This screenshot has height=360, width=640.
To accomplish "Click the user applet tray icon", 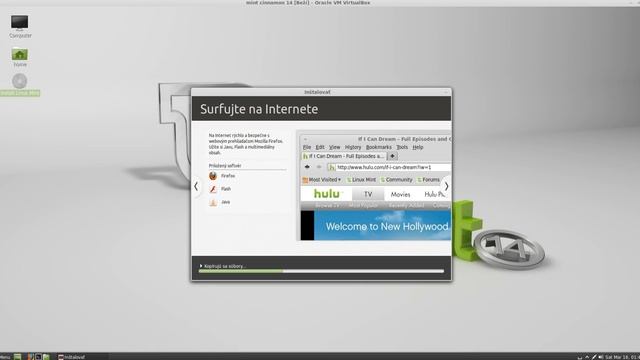I will (580, 357).
